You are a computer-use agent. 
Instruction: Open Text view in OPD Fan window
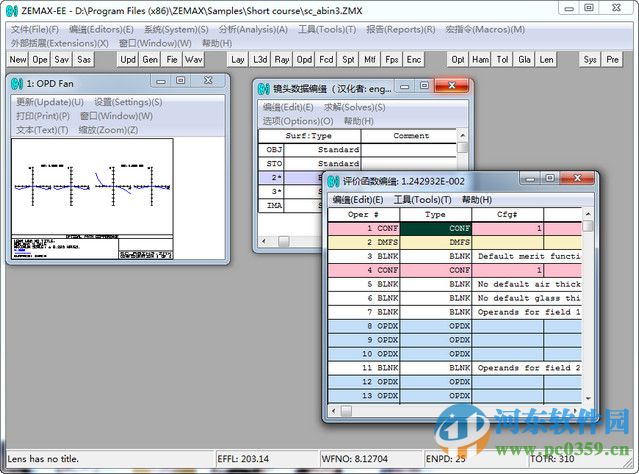(x=42, y=130)
